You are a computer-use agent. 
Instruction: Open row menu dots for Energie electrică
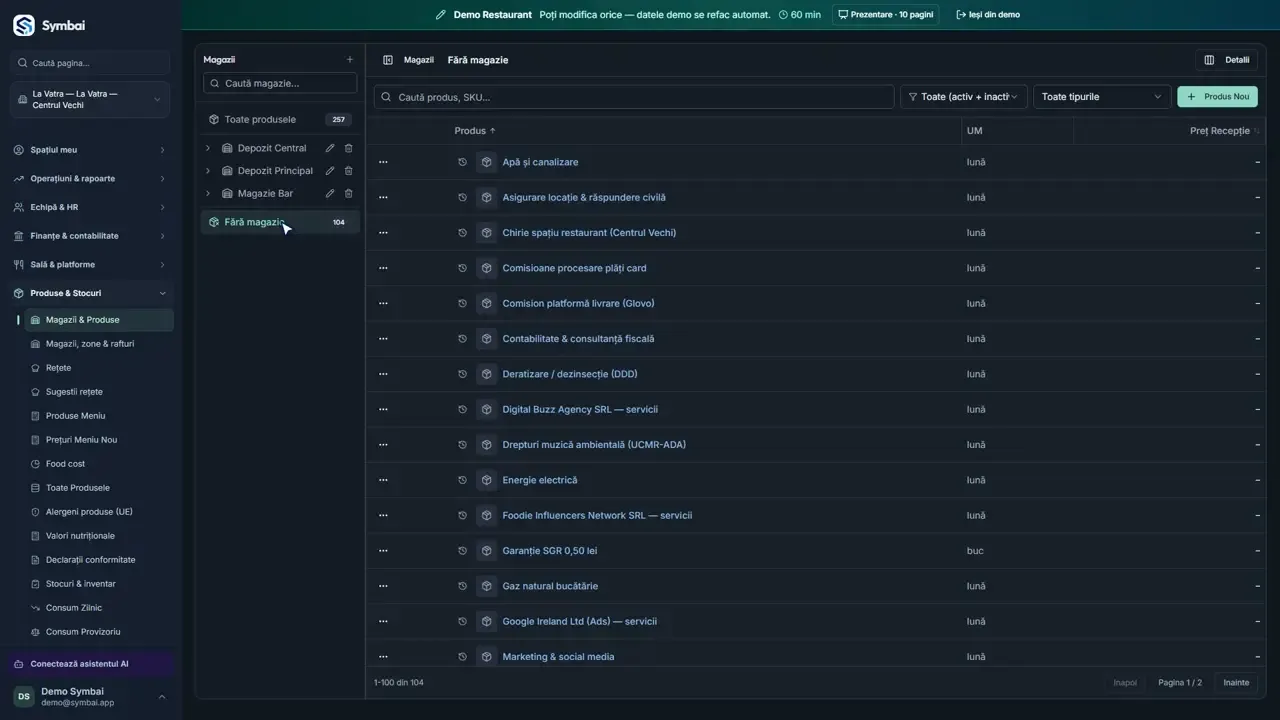pyautogui.click(x=383, y=480)
